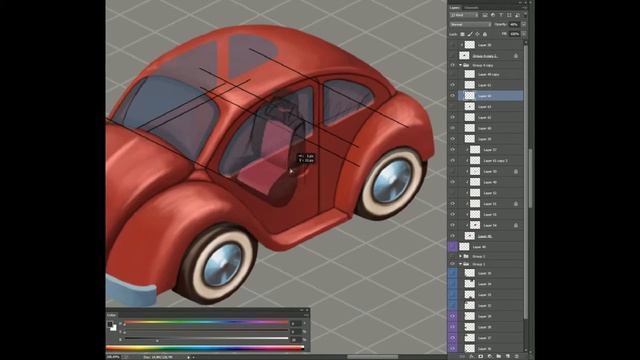Screen dimensions: 640x360
Task: Select the Color panel tab
Action: tap(111, 315)
